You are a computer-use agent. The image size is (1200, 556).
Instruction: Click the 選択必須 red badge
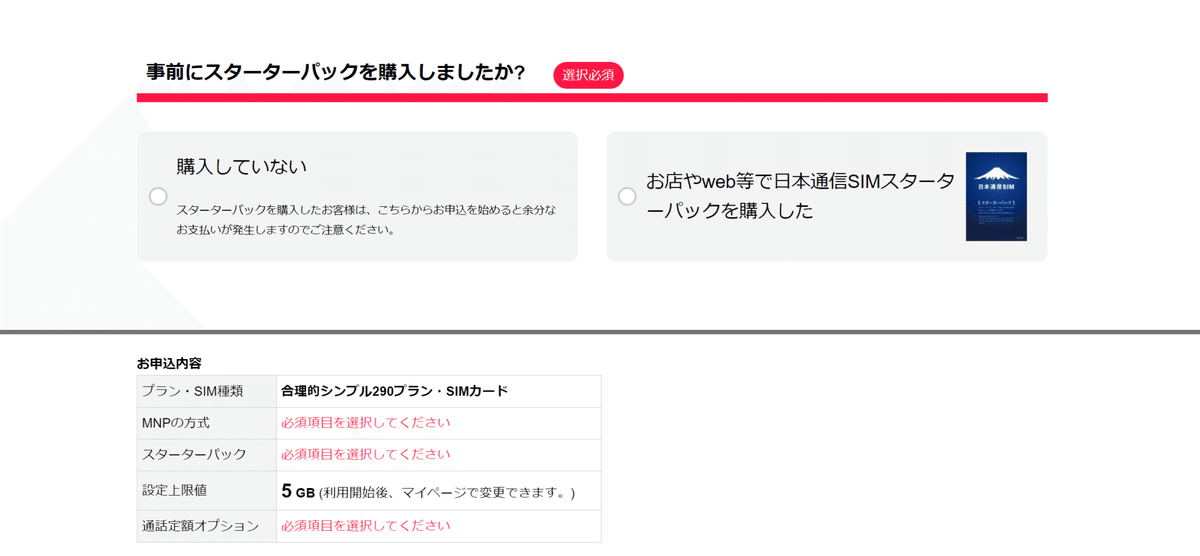[x=588, y=75]
